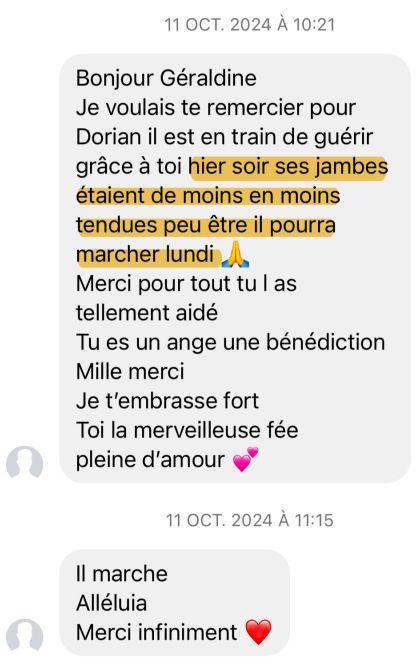This screenshot has height=669, width=420.
Task: Tap highlighted text "hier soir ses jambes"
Action: click(x=289, y=166)
